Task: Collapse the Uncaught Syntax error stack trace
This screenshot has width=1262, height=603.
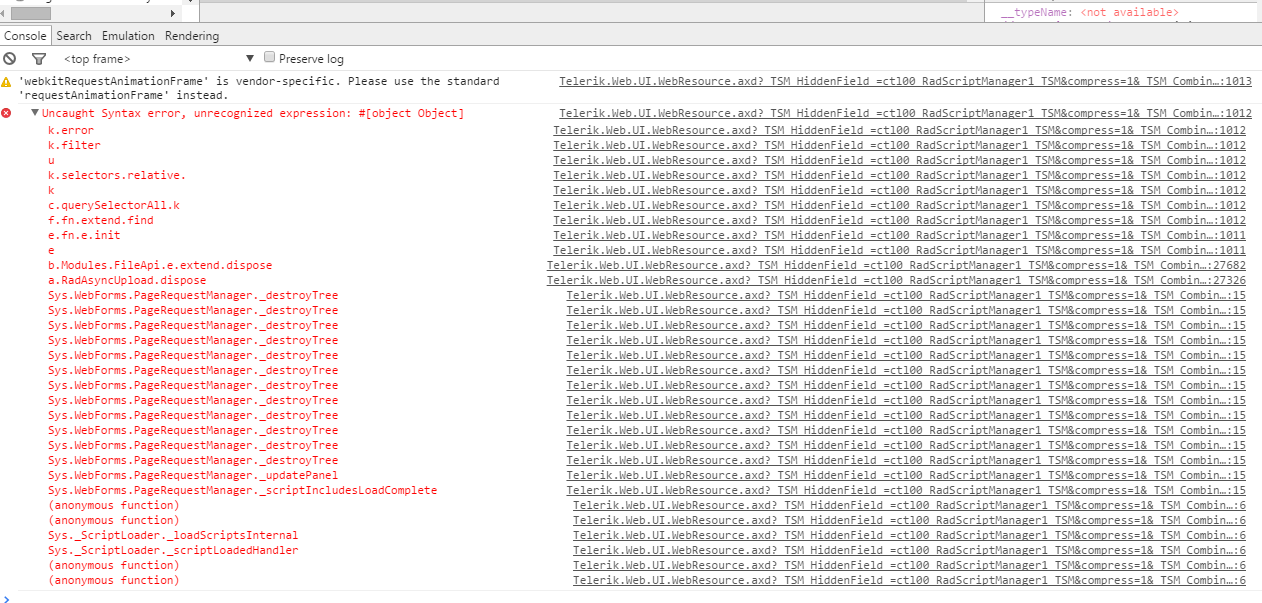Action: (x=35, y=113)
